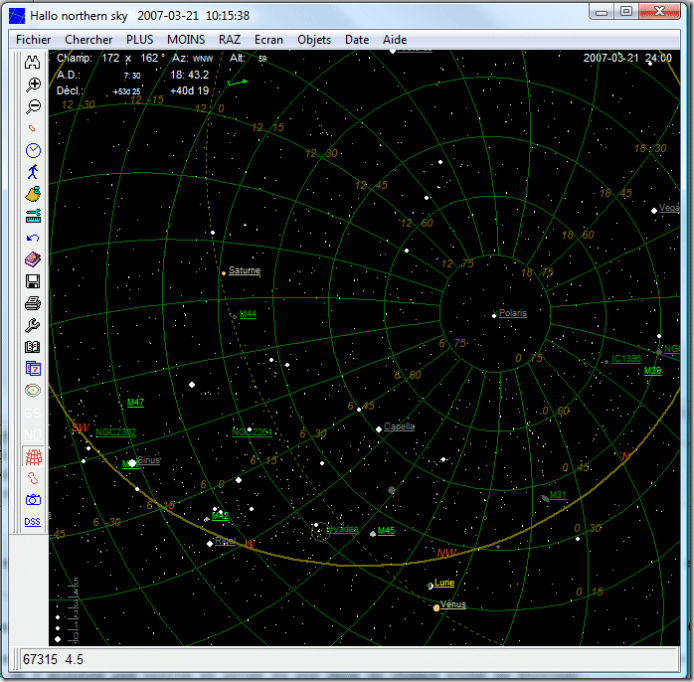Select the red eraser-shaped toolbar icon
Screen dimensions: 694x682
32,128
